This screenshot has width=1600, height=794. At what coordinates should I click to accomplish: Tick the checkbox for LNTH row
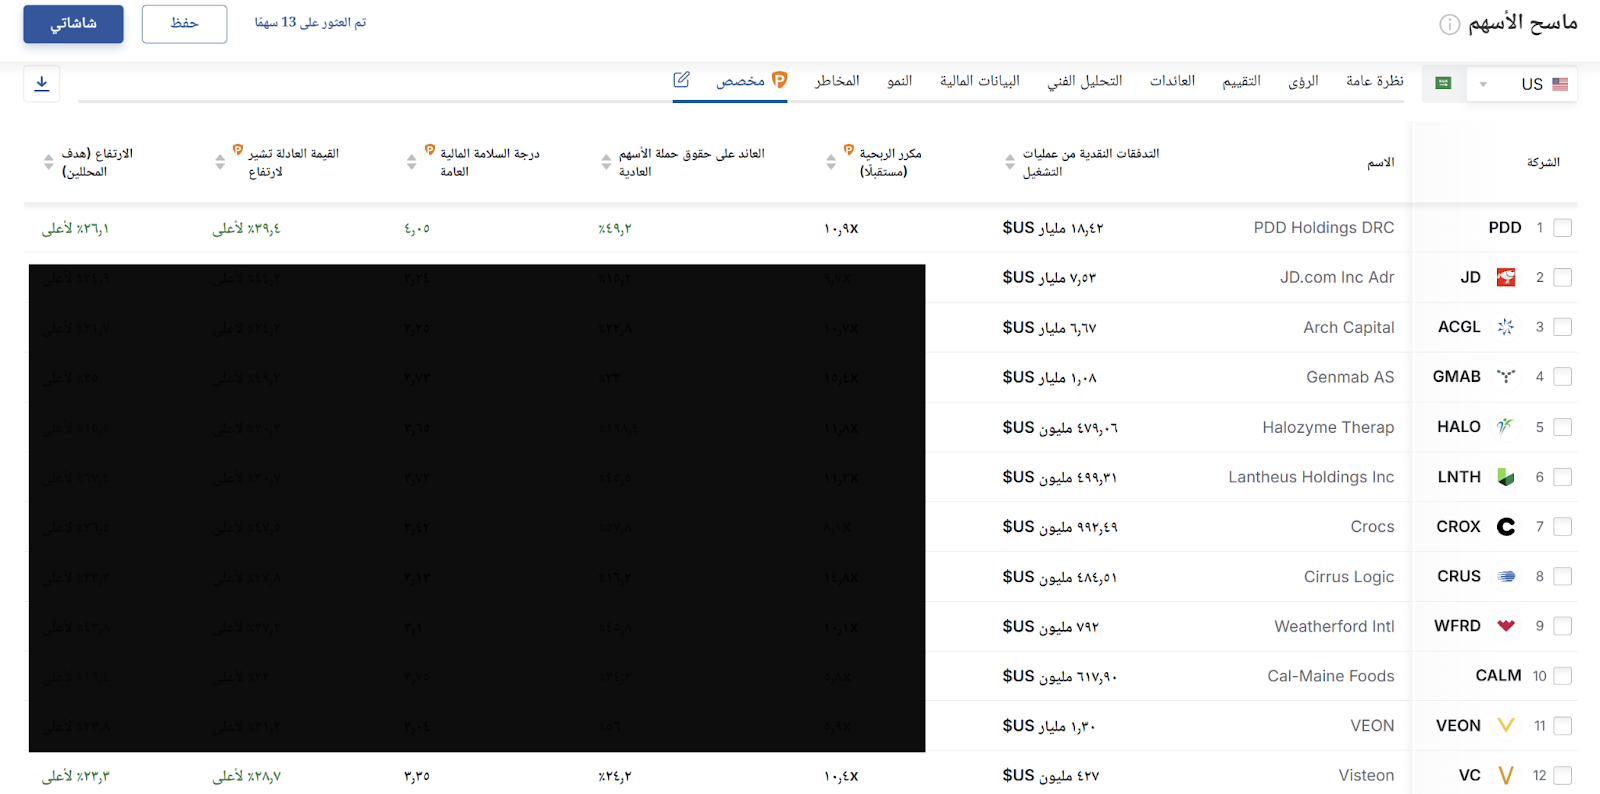tap(1563, 477)
